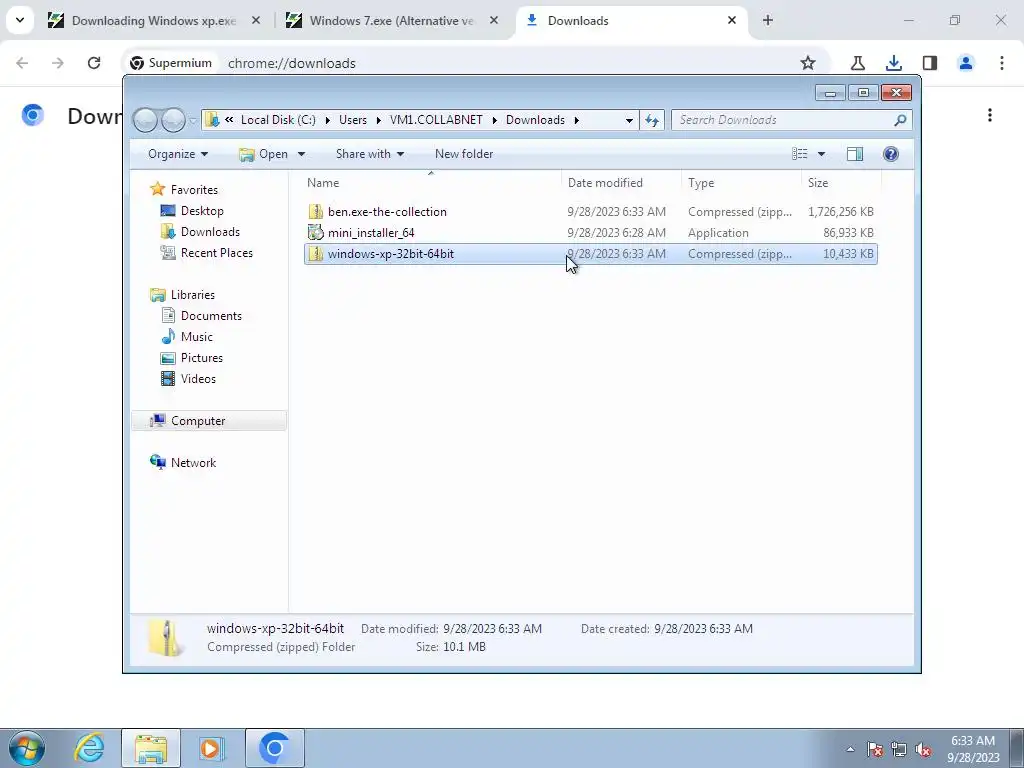Open Chrome Labs flask icon

tap(857, 63)
